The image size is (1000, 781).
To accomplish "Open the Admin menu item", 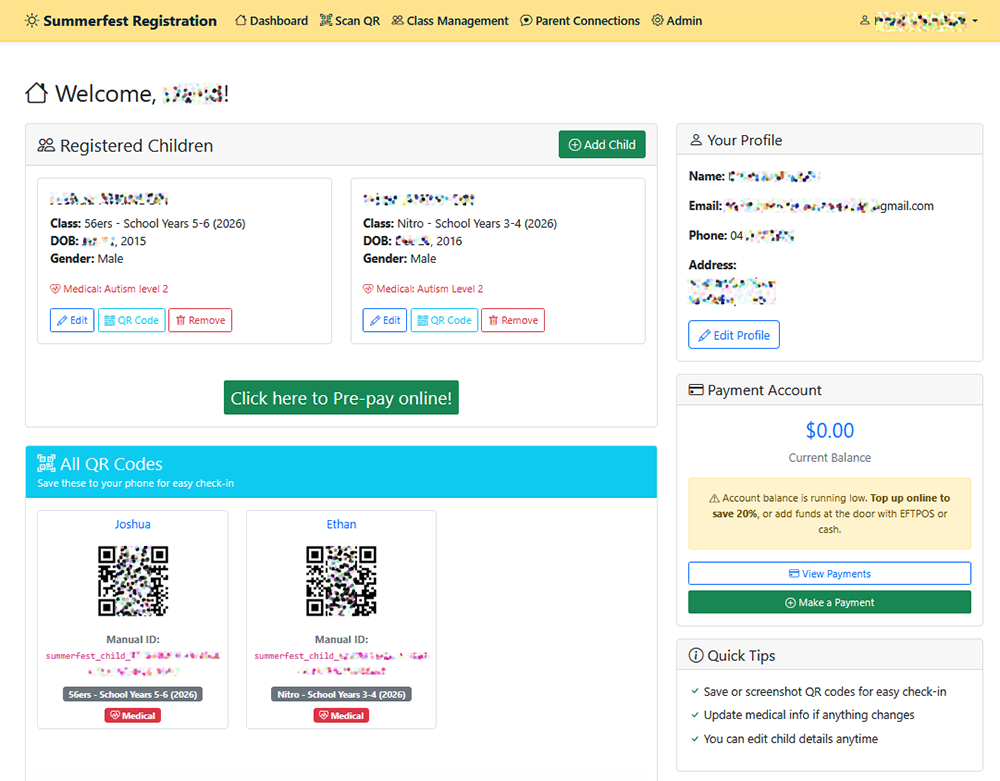I will [677, 20].
